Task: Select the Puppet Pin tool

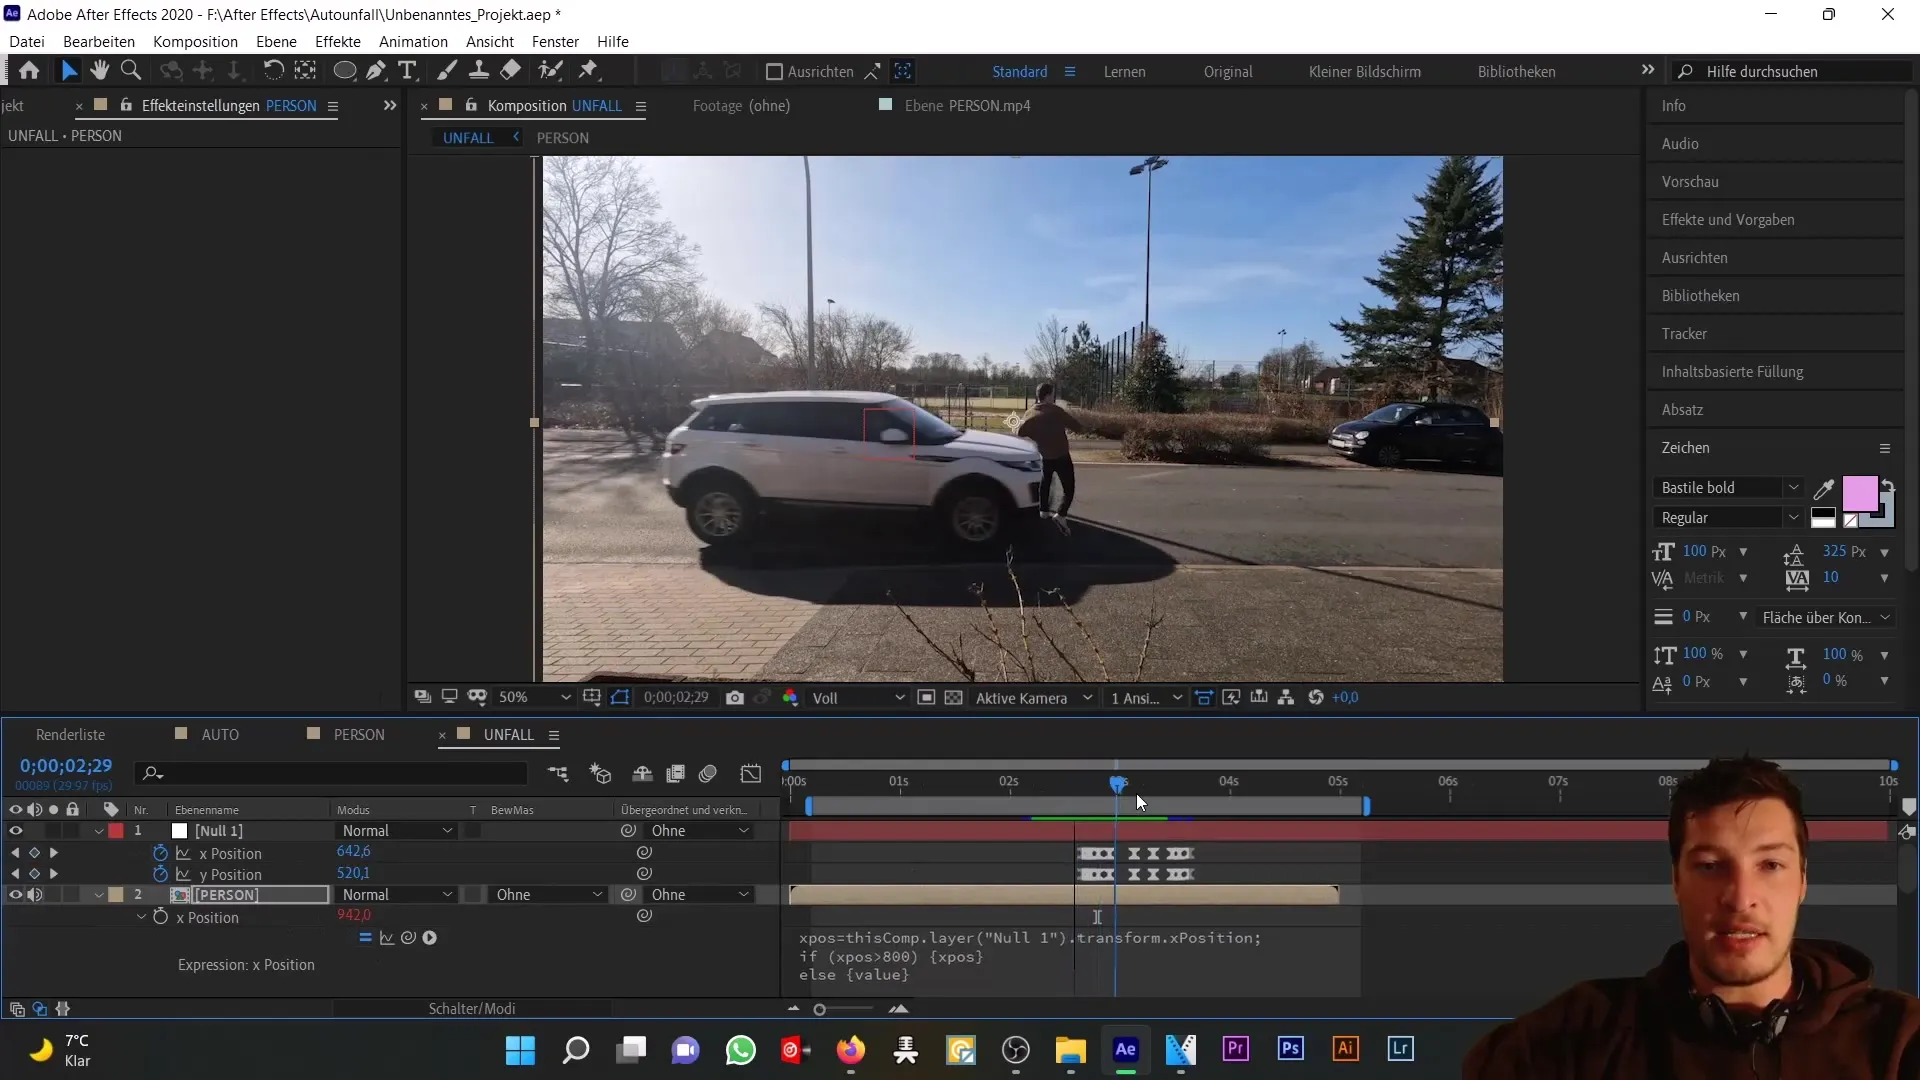Action: 589,71
